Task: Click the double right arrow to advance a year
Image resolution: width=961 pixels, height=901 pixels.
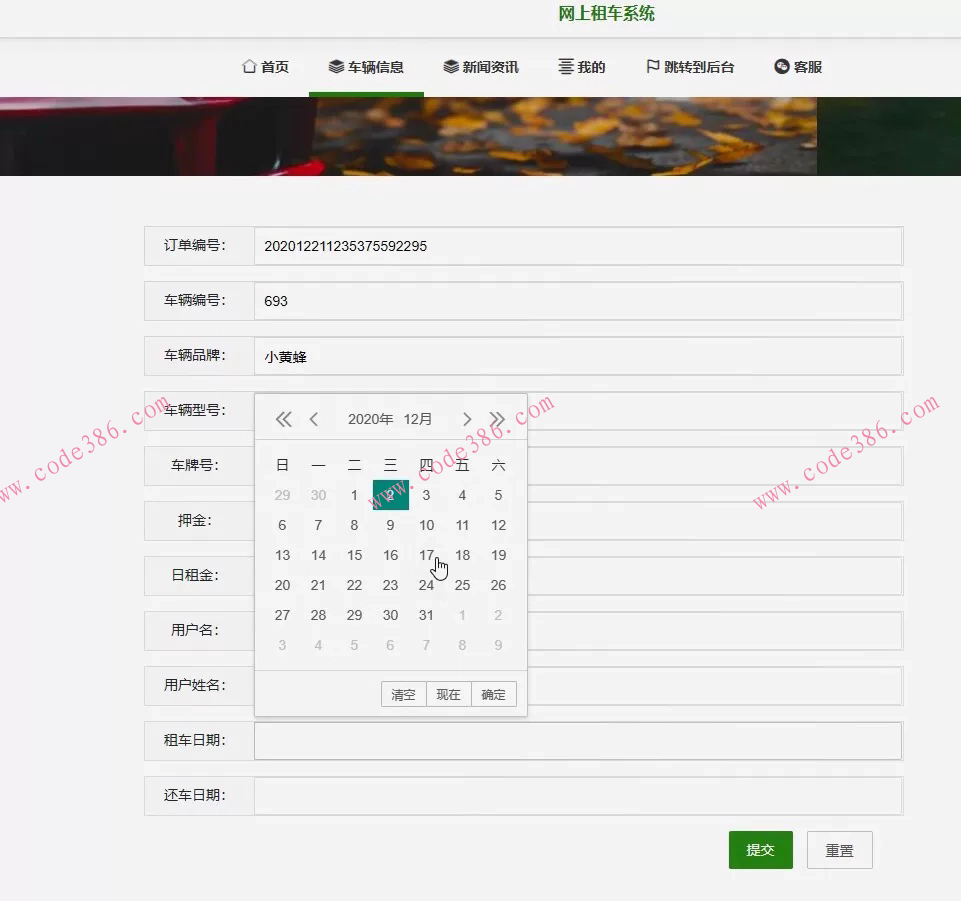Action: coord(497,419)
